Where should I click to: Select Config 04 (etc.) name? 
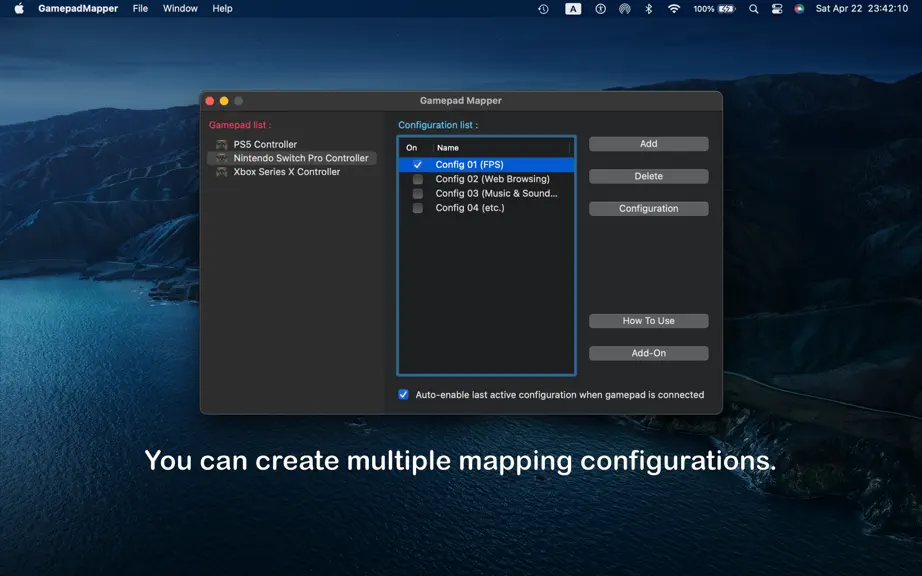click(x=470, y=208)
